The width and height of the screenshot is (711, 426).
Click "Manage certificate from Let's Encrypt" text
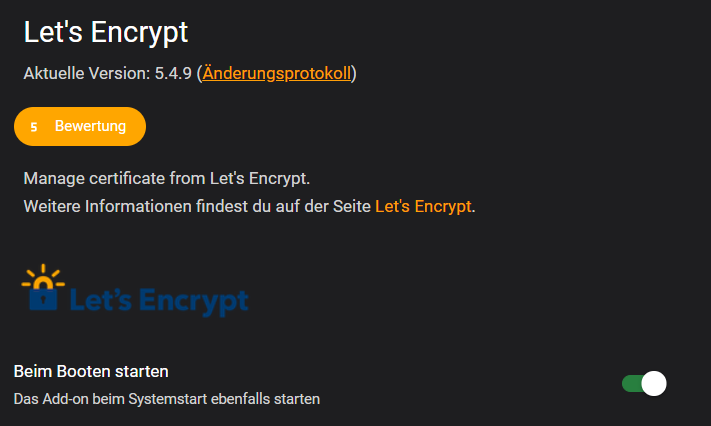point(167,180)
